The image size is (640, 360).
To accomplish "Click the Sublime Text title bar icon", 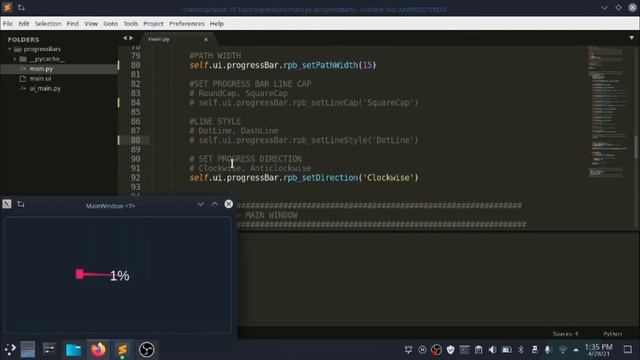I will 7,7.
